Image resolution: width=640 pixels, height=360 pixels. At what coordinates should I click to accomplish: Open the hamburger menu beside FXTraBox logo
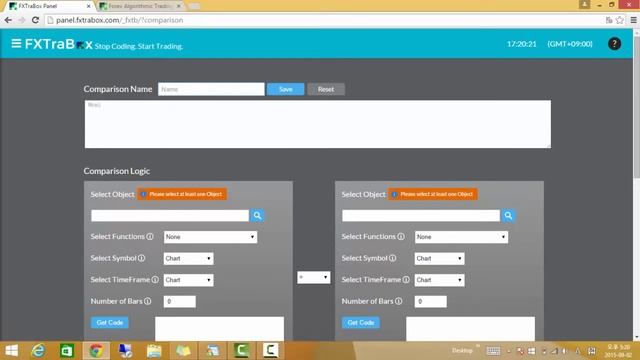coord(16,43)
